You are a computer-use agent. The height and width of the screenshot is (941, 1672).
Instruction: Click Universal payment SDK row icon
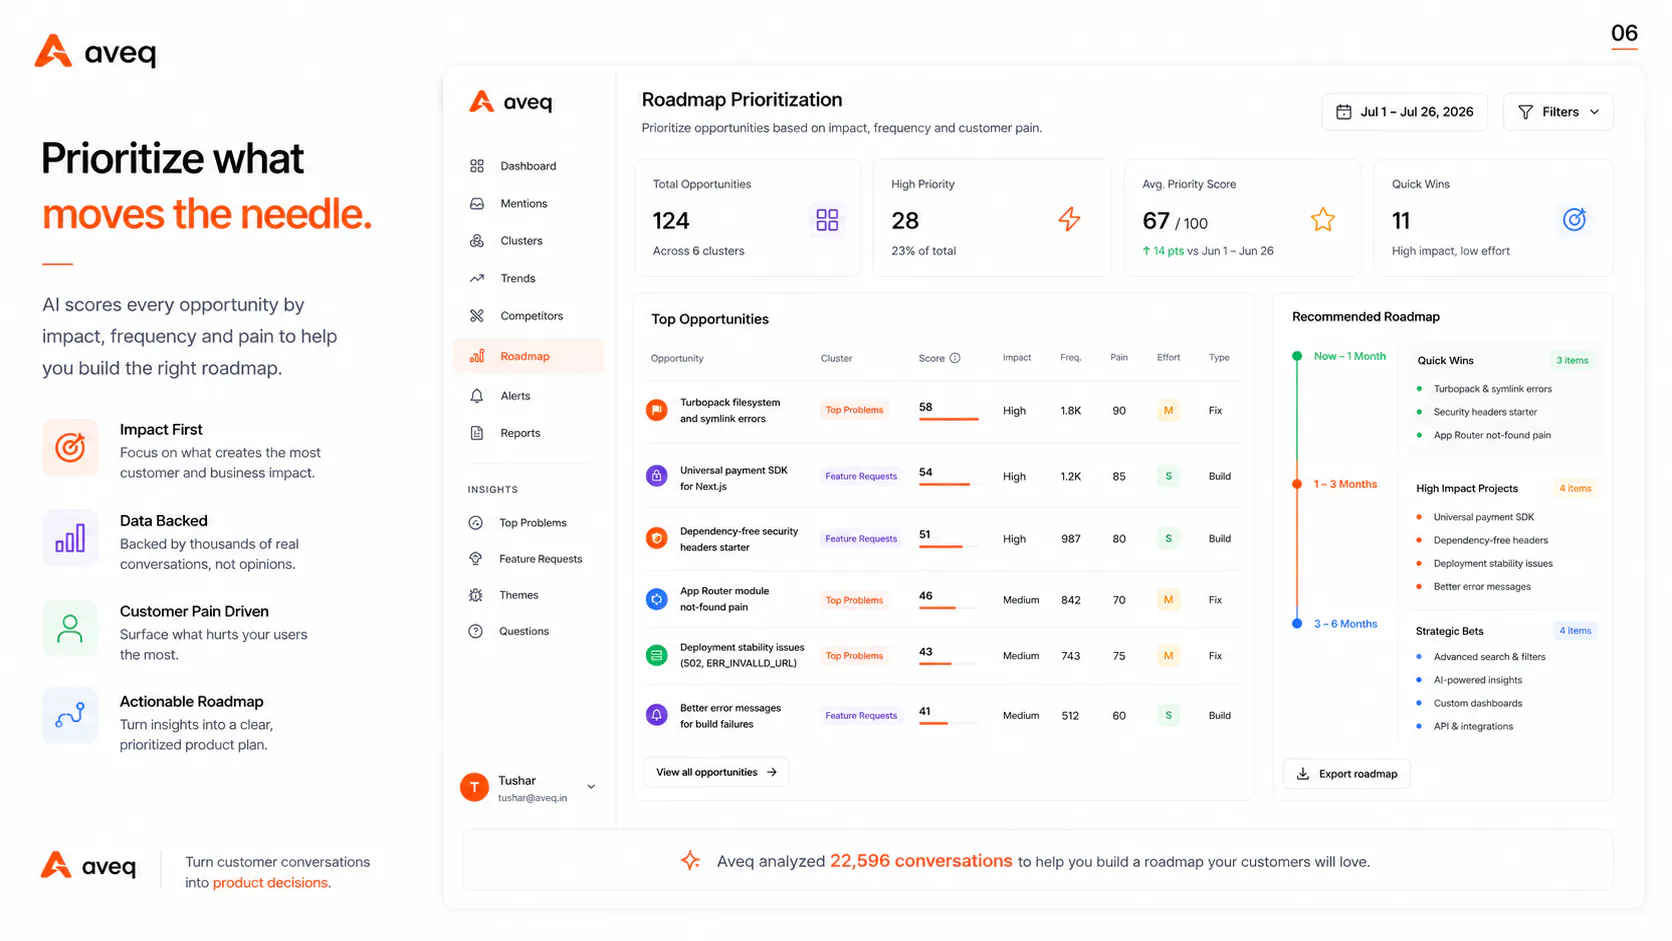pyautogui.click(x=657, y=476)
